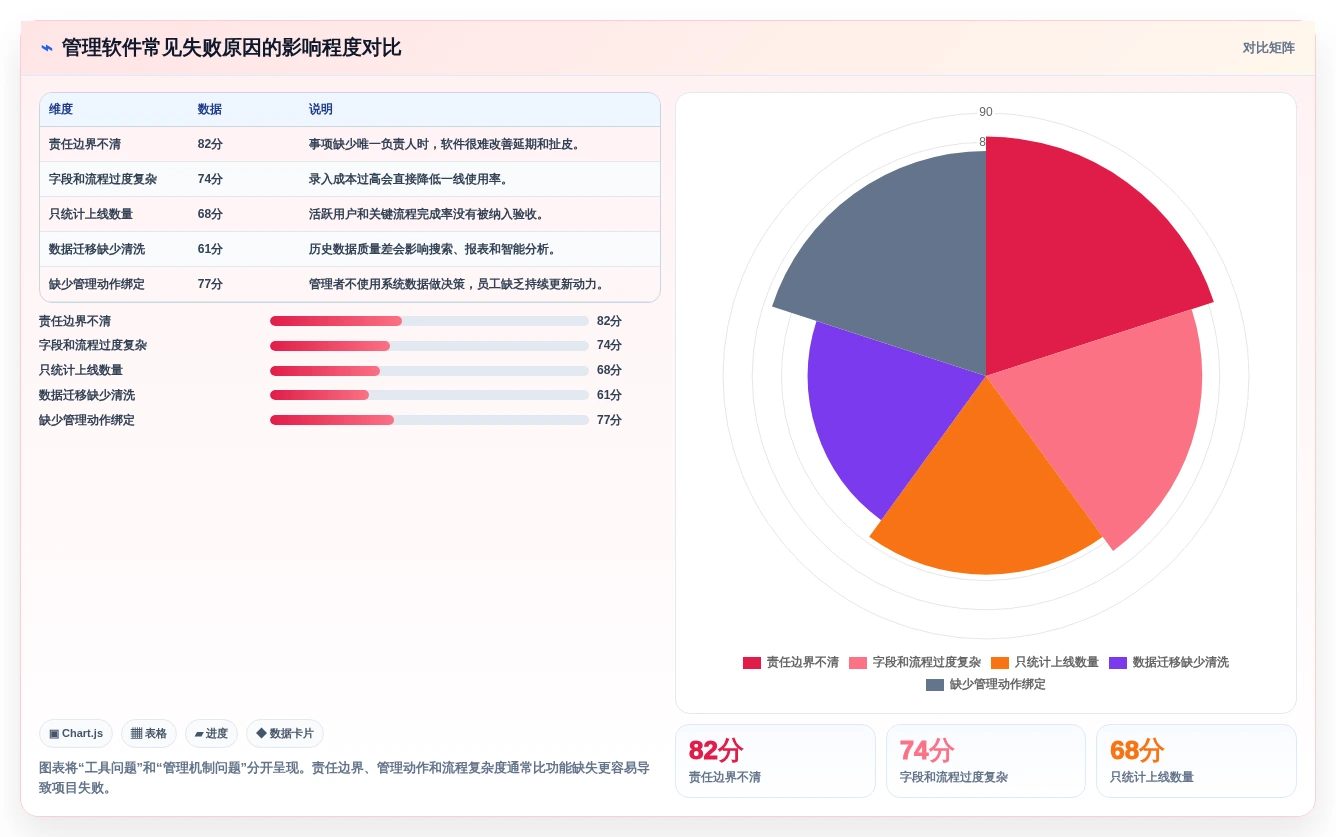
Task: Open the 74分 字段和流程过度复杂 data card
Action: 986,761
